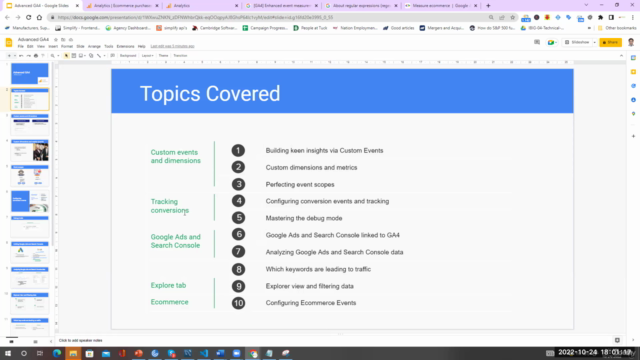Select the text box tool
640x360 pixels.
(x=74, y=56)
